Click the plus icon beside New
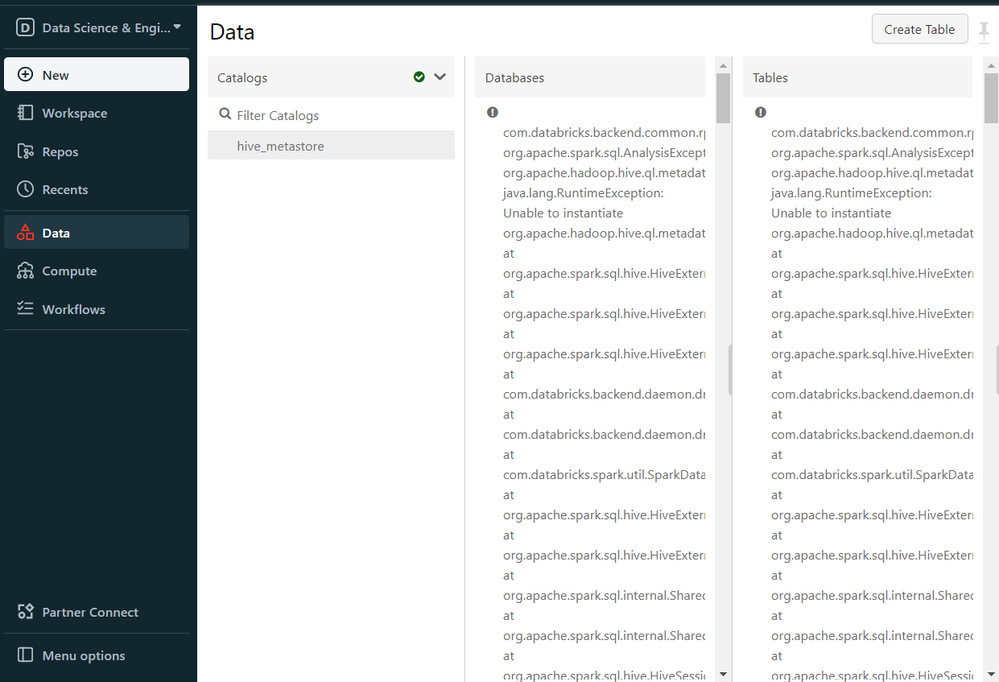The height and width of the screenshot is (682, 999). tap(25, 75)
